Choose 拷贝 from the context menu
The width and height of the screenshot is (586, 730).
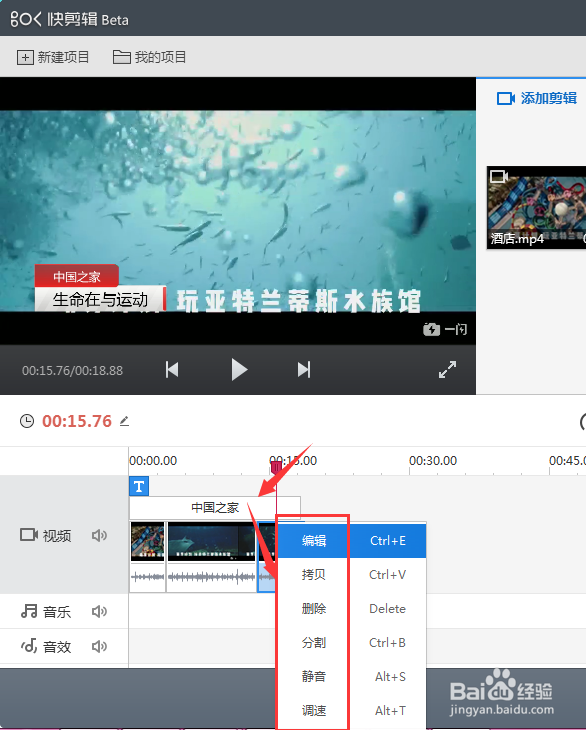coord(351,575)
